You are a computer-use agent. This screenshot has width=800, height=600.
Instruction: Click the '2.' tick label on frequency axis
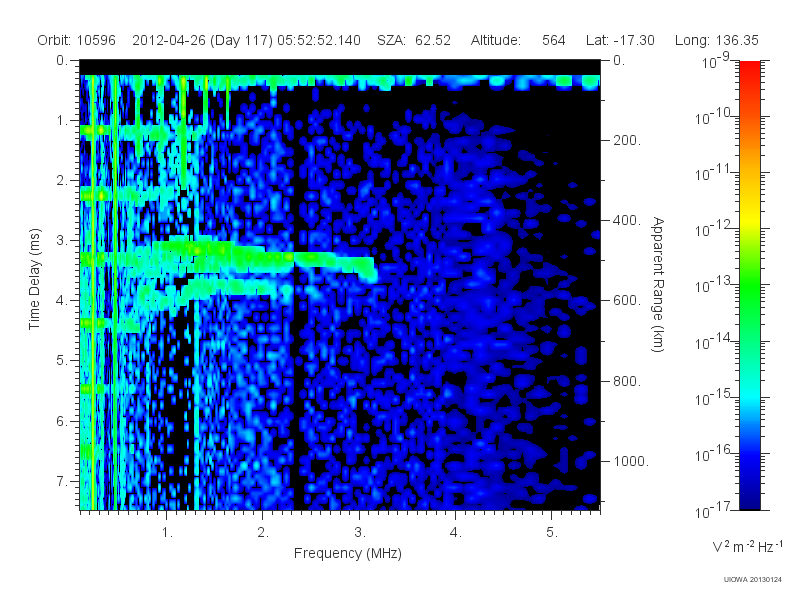point(263,533)
